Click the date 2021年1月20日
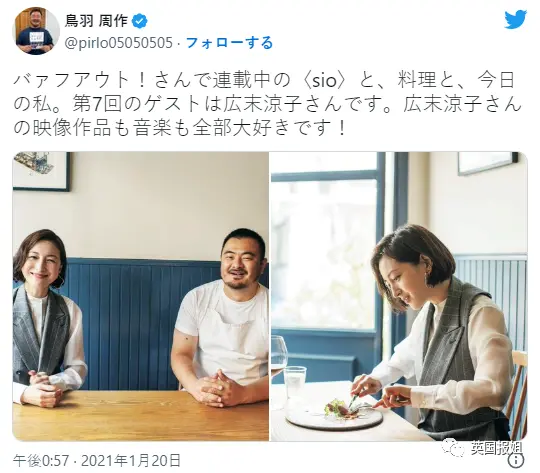540x473 pixels. [131, 461]
